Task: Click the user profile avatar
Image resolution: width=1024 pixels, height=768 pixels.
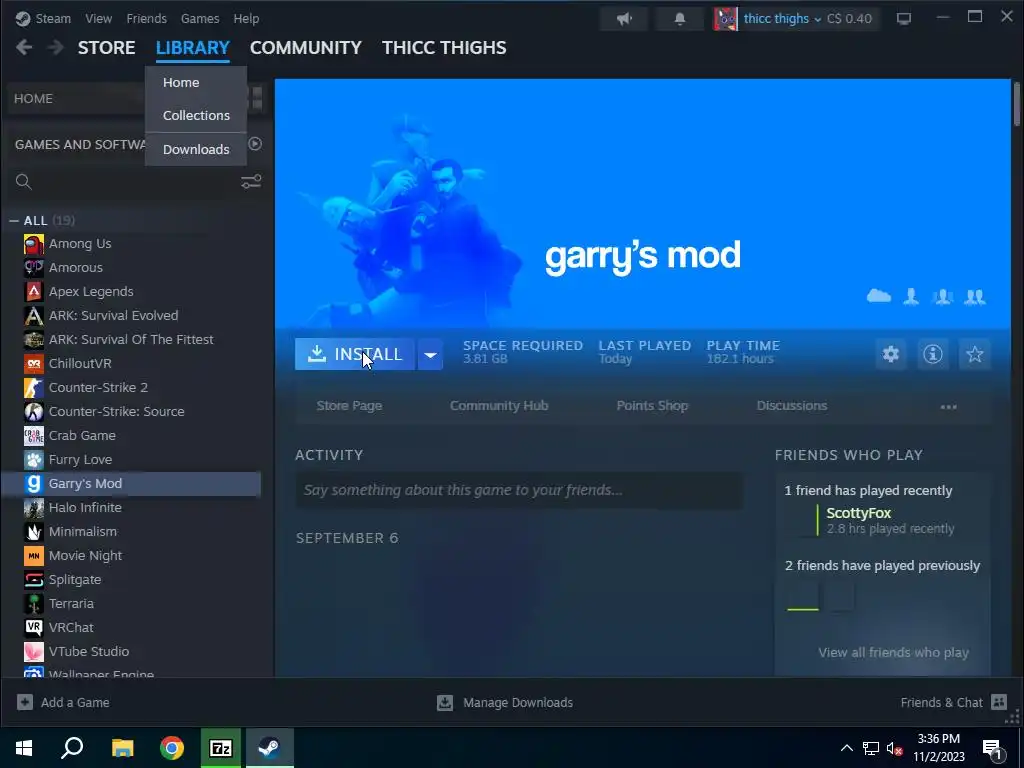Action: [725, 19]
